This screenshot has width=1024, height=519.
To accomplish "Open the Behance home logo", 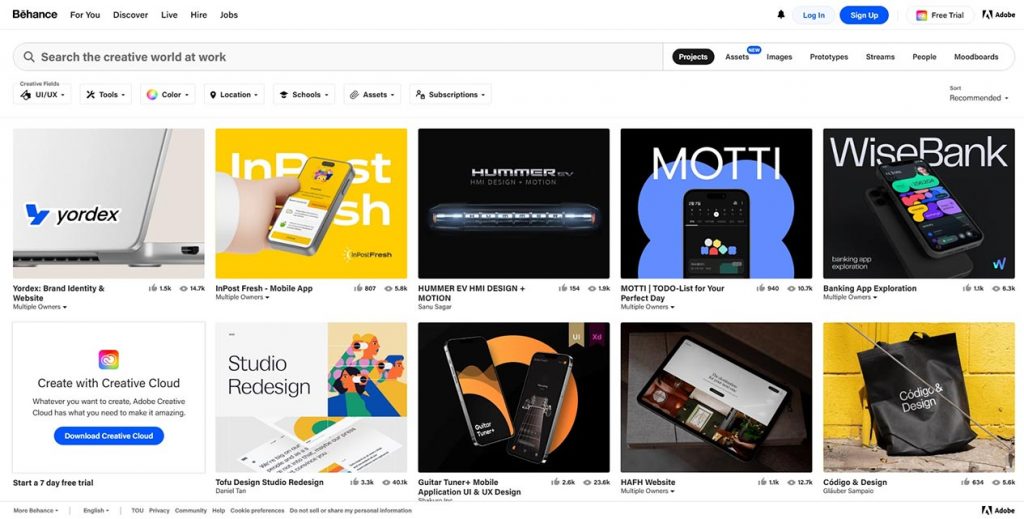I will pos(35,14).
